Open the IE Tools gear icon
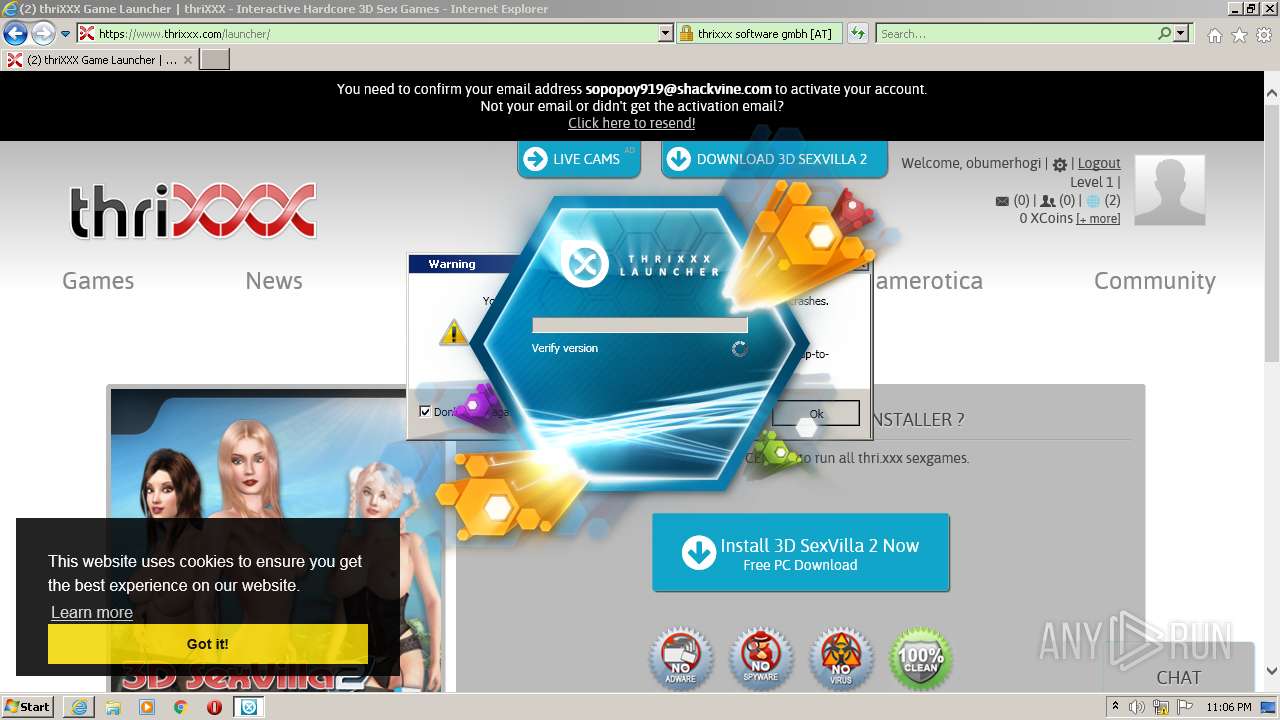The image size is (1280, 720). (1264, 35)
